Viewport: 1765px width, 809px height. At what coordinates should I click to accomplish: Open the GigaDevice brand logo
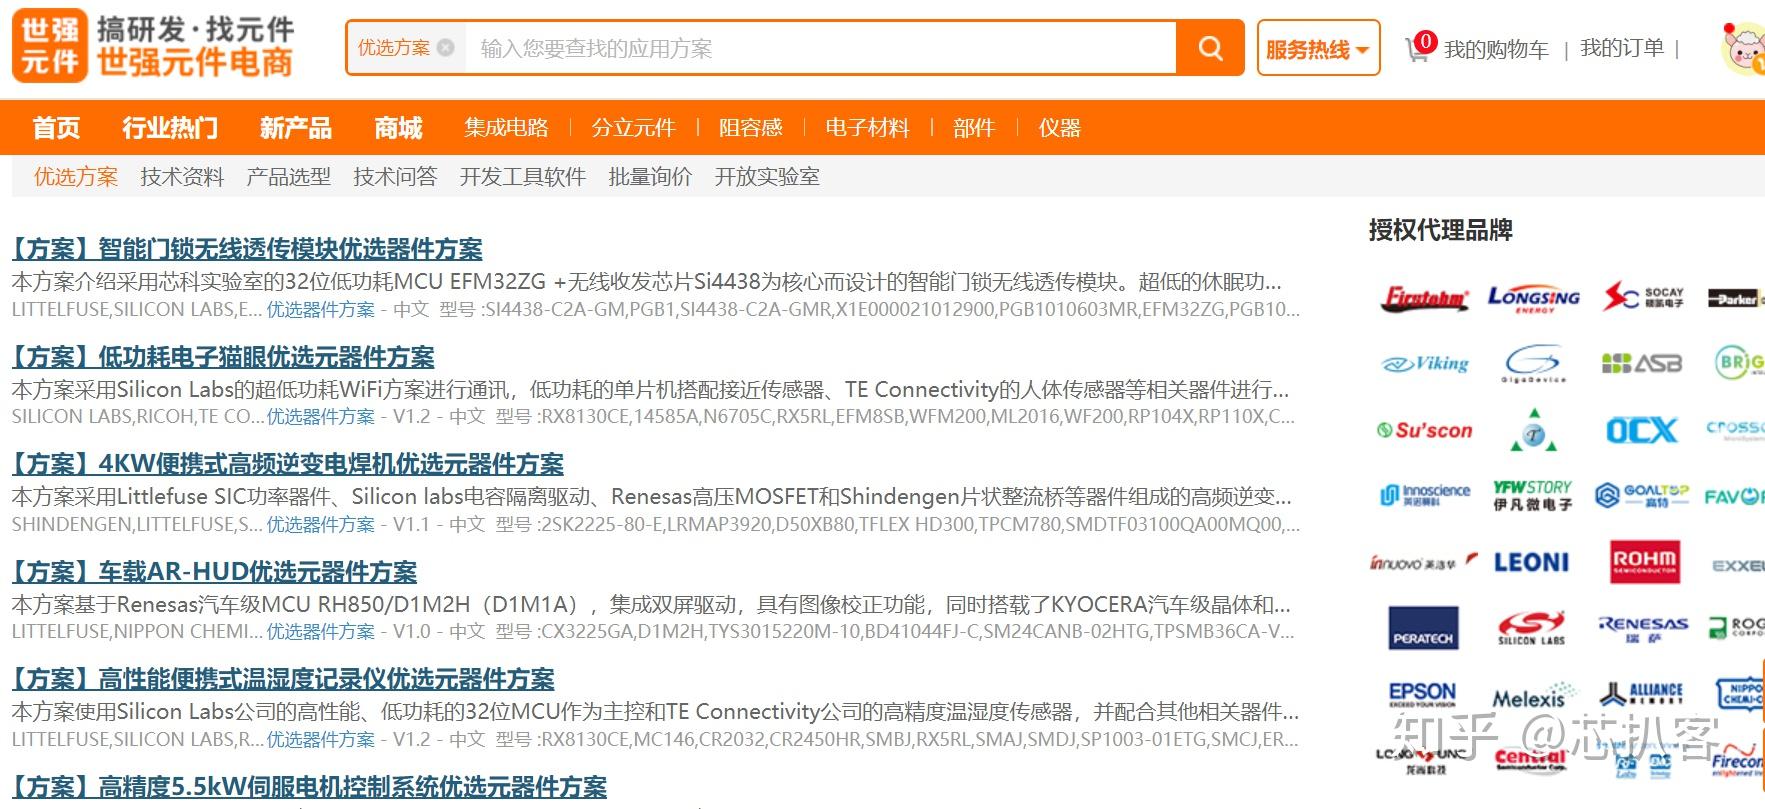pyautogui.click(x=1533, y=364)
